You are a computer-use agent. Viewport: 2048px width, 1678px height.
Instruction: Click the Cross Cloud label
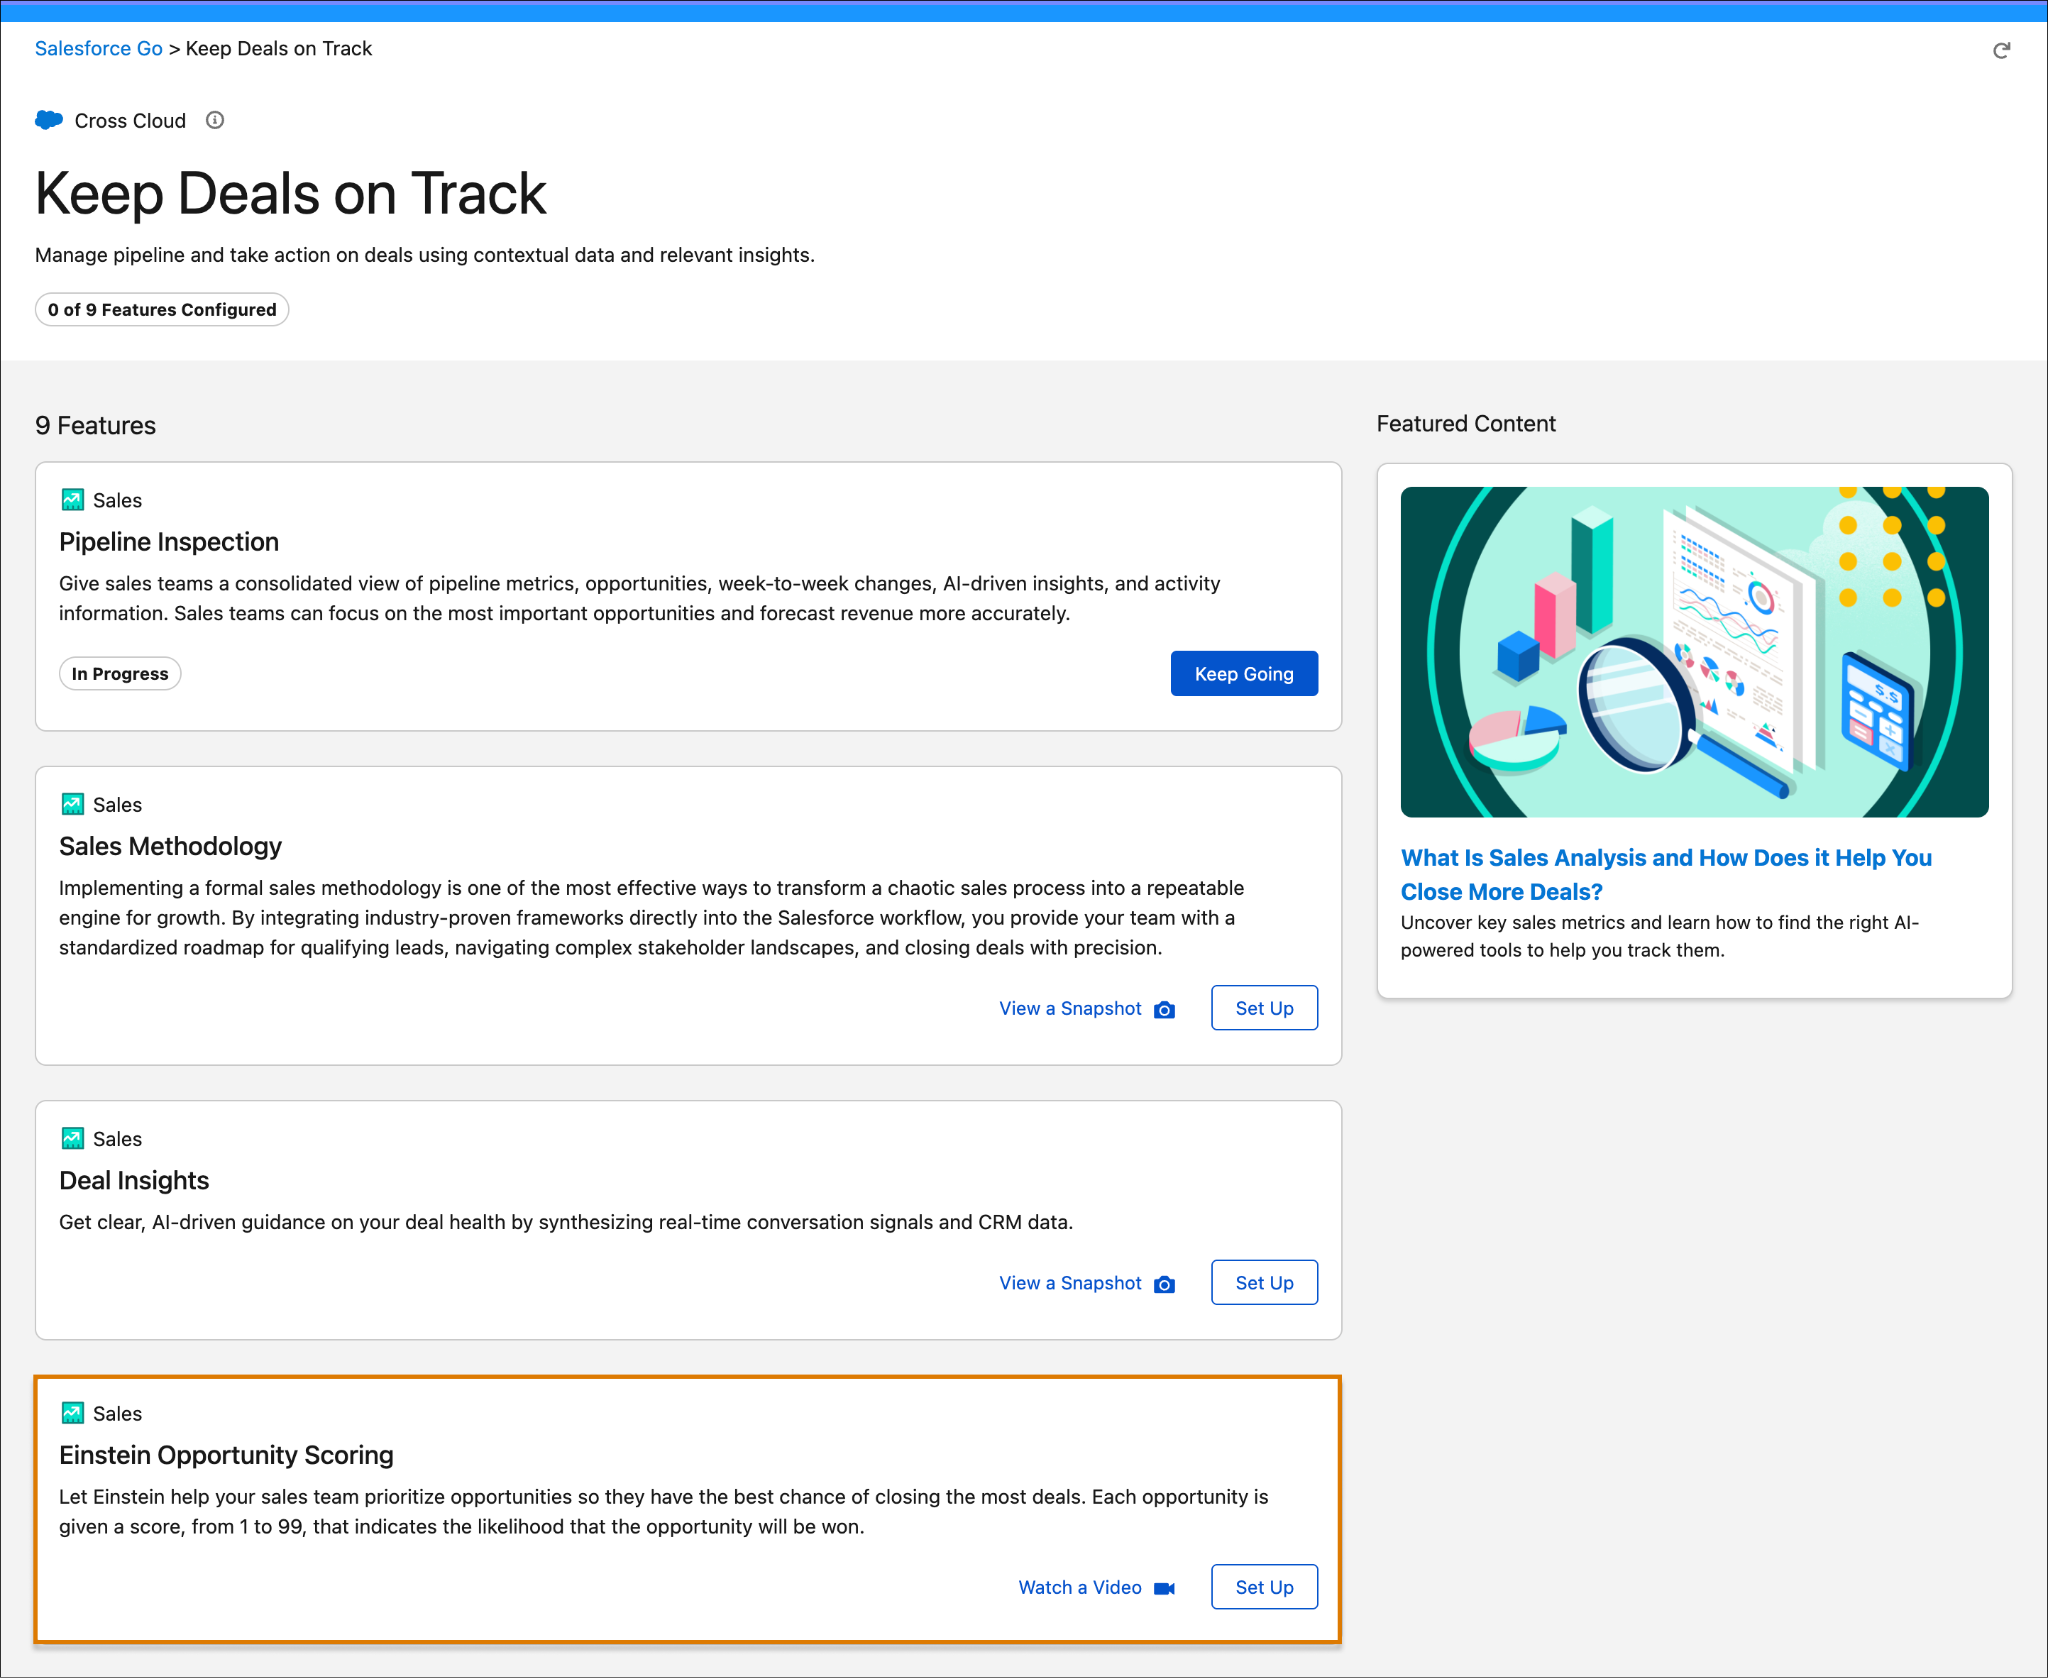[130, 120]
